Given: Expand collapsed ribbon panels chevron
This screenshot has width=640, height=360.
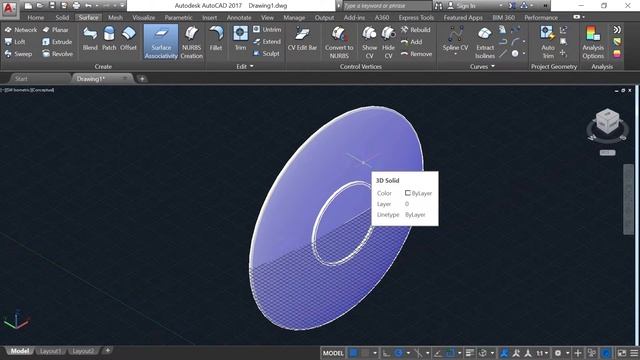Looking at the screenshot, I should pos(617,29).
